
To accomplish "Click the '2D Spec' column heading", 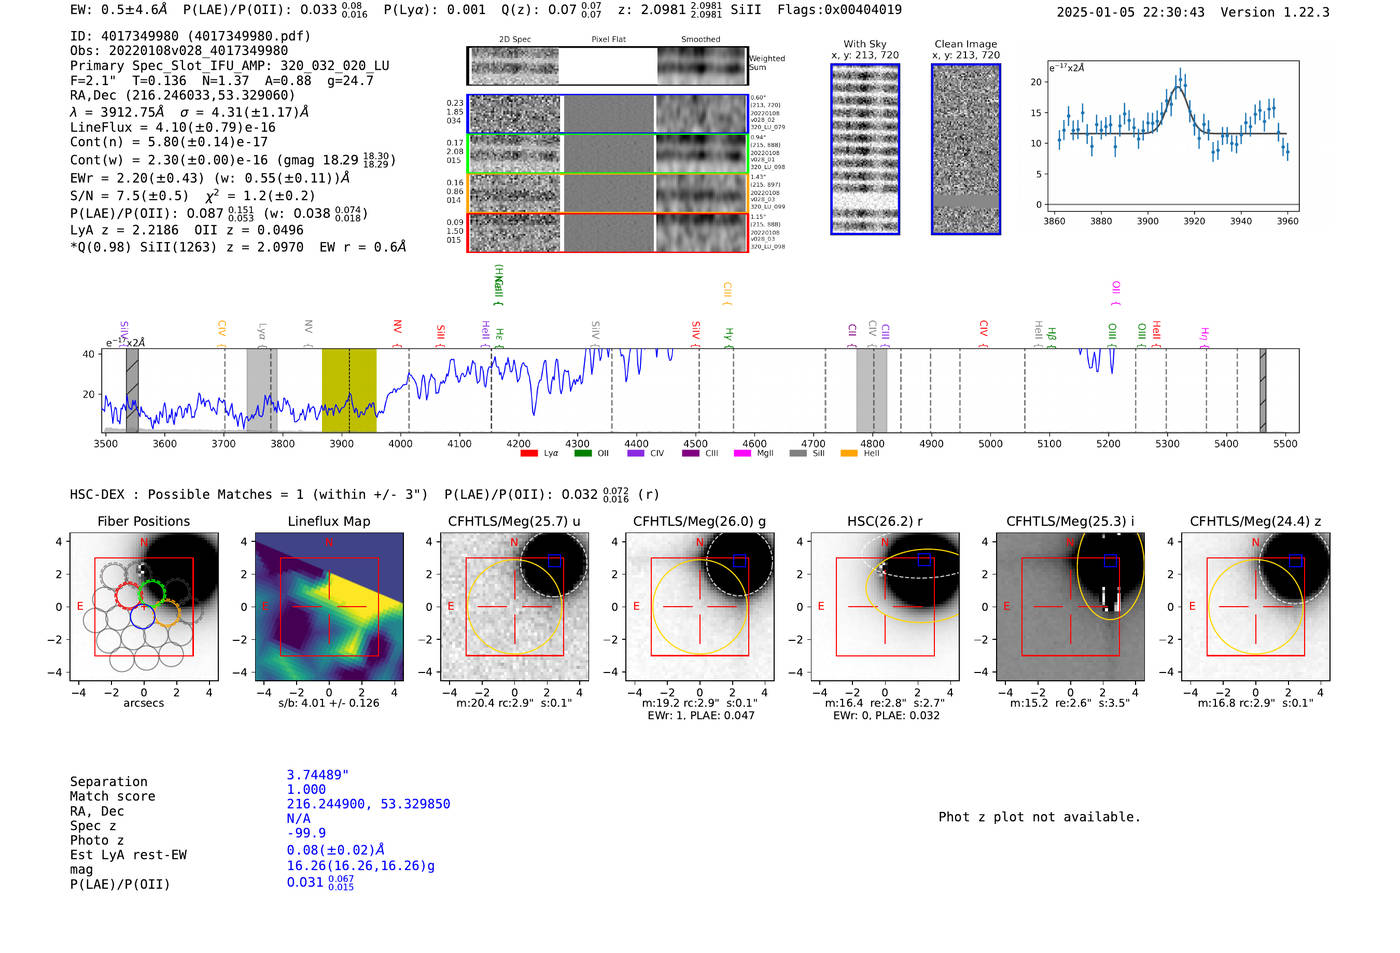I will pyautogui.click(x=515, y=40).
